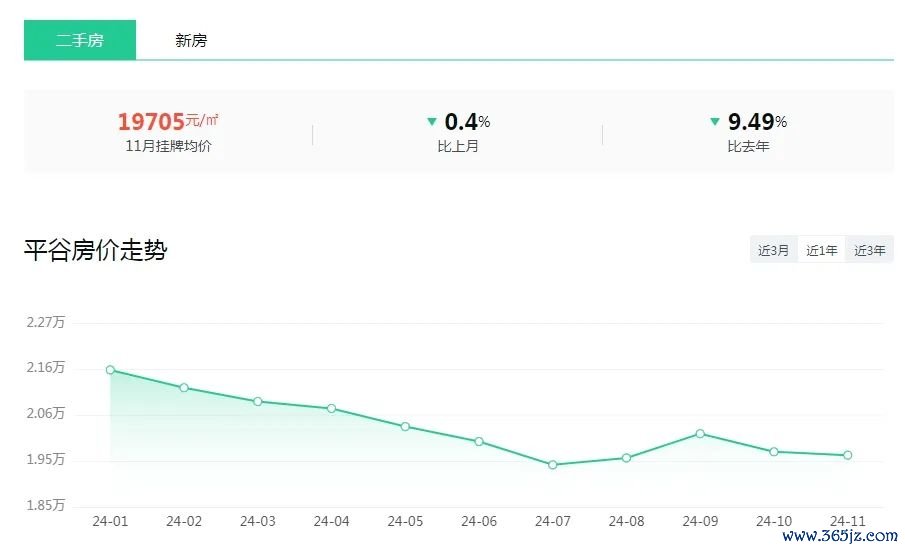Click the 24-08 x-axis label
The width and height of the screenshot is (905, 551).
626,522
